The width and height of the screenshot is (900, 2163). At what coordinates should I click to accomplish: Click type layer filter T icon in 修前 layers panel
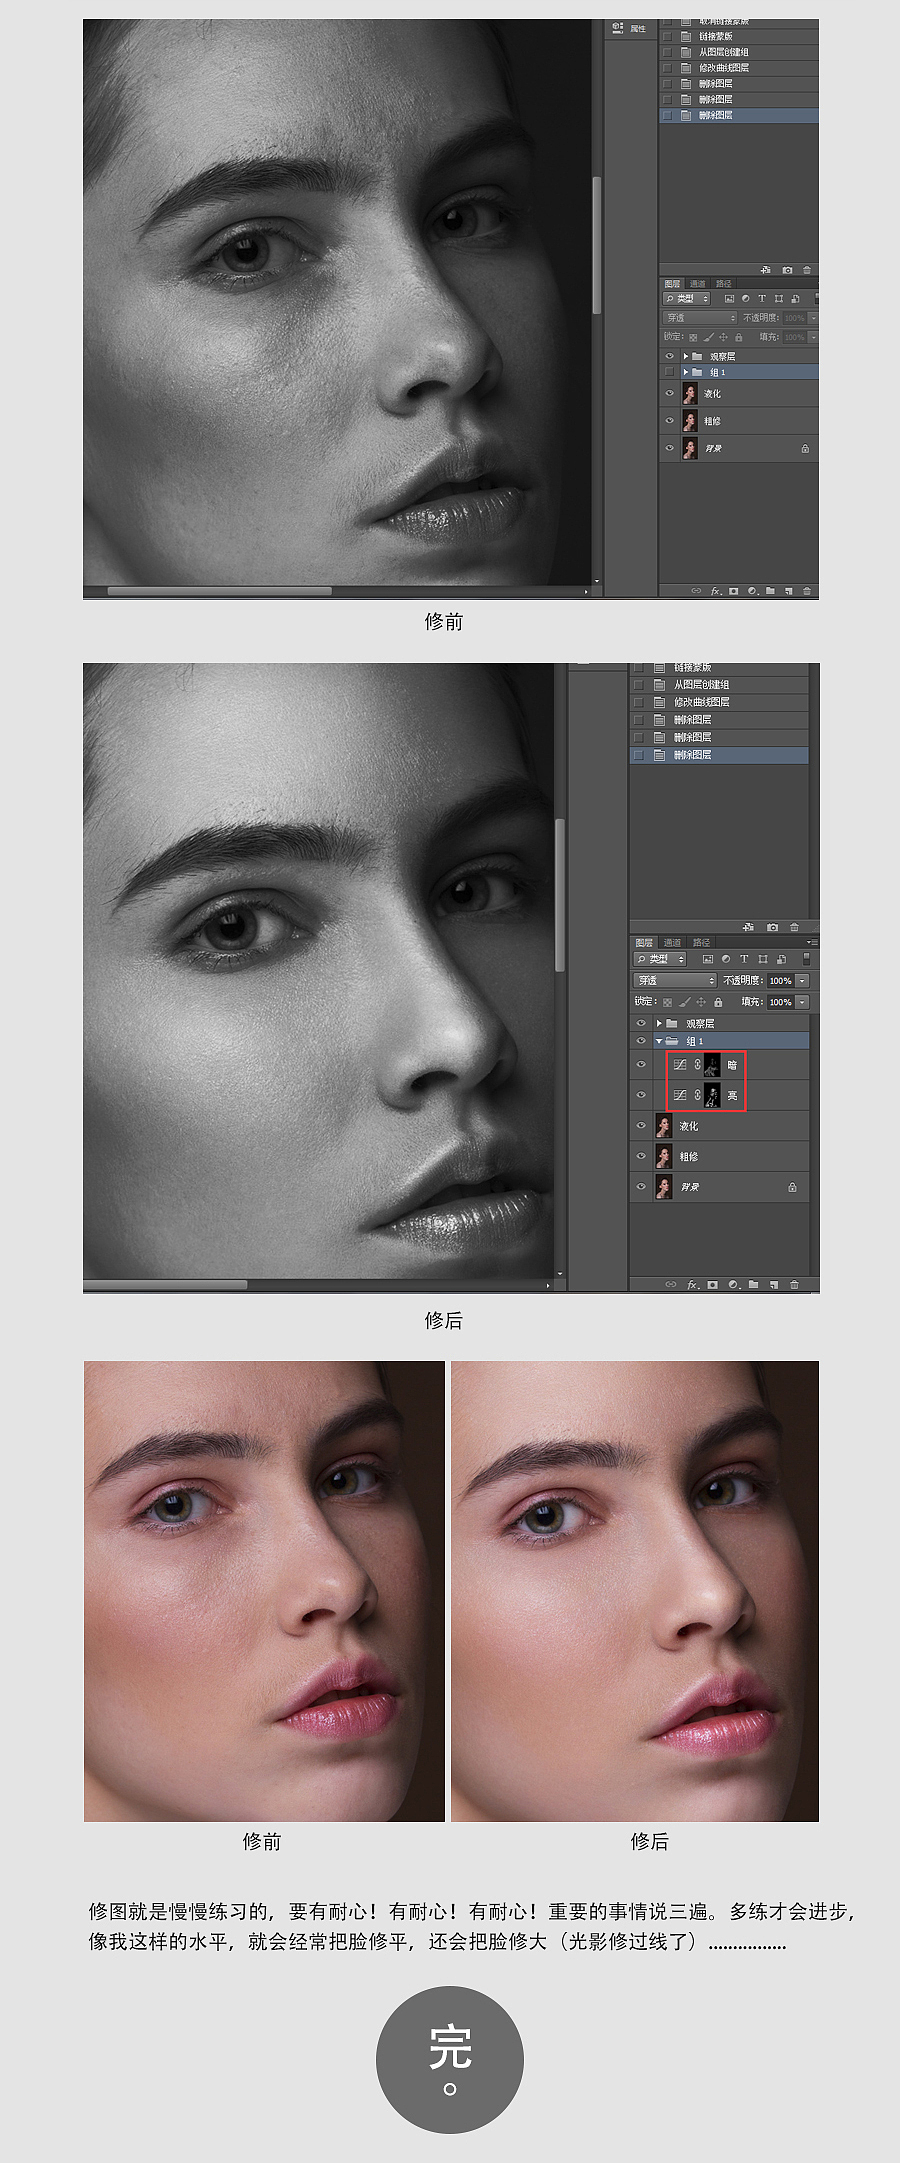pyautogui.click(x=762, y=298)
